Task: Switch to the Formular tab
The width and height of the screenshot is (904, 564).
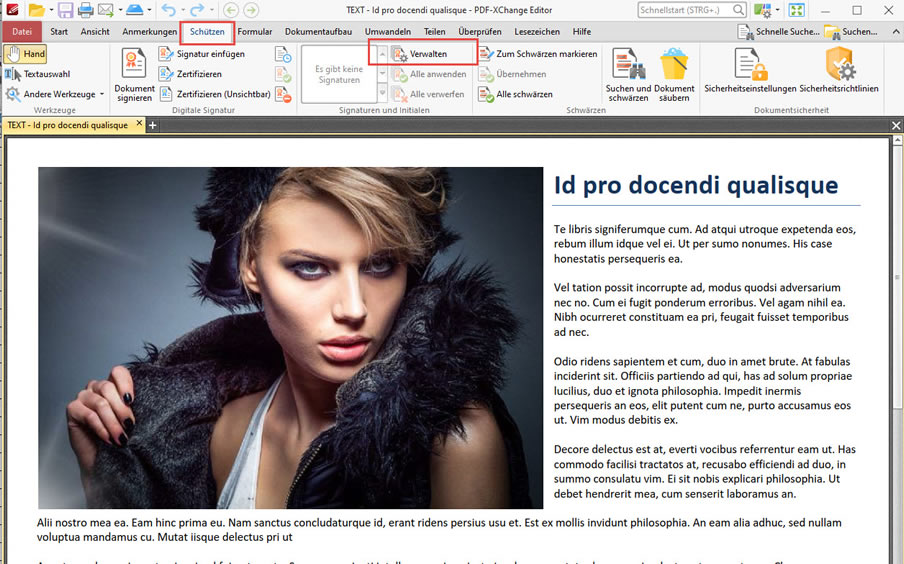Action: point(255,32)
